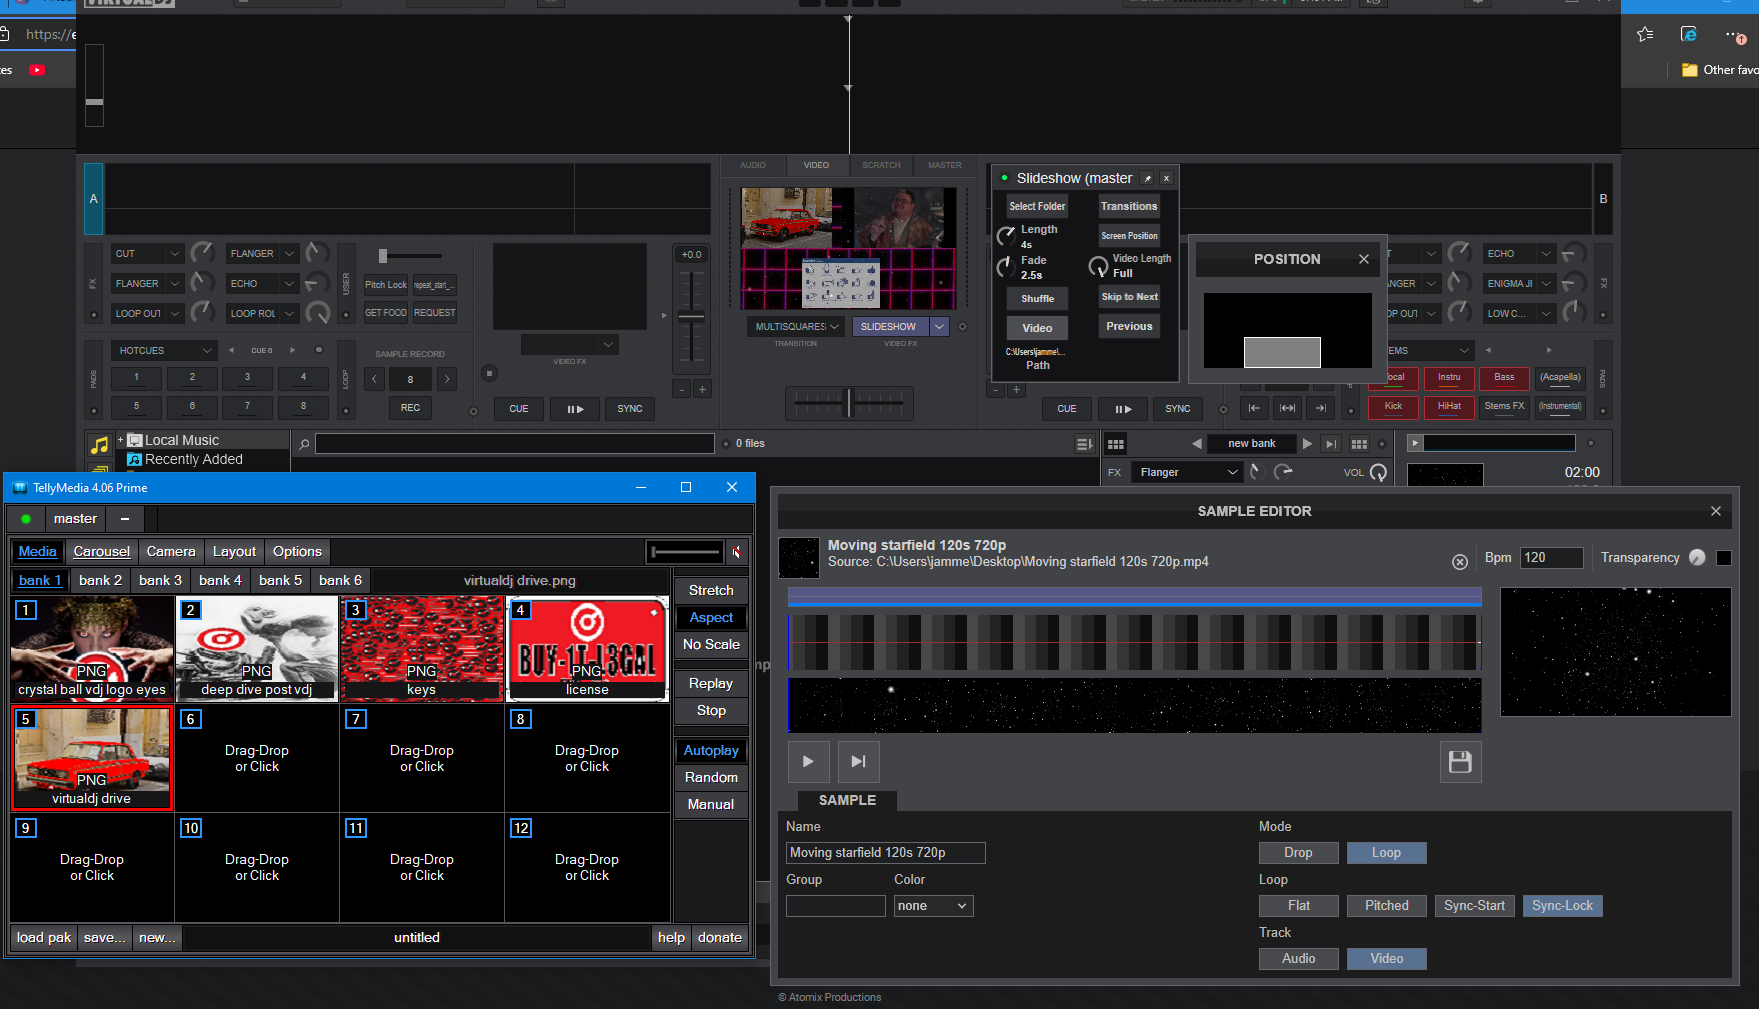Enable Loop mode in Sample Editor

point(1386,853)
